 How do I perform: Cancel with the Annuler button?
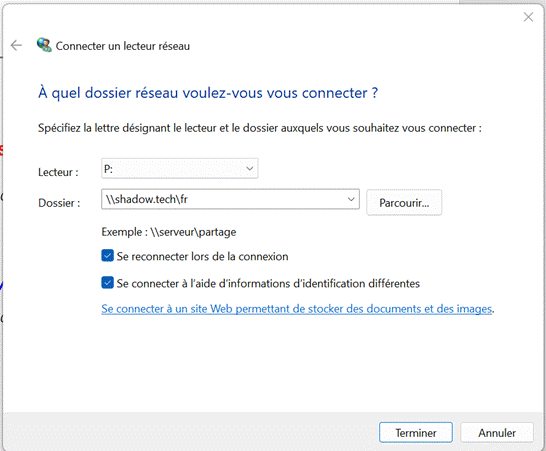tap(497, 433)
